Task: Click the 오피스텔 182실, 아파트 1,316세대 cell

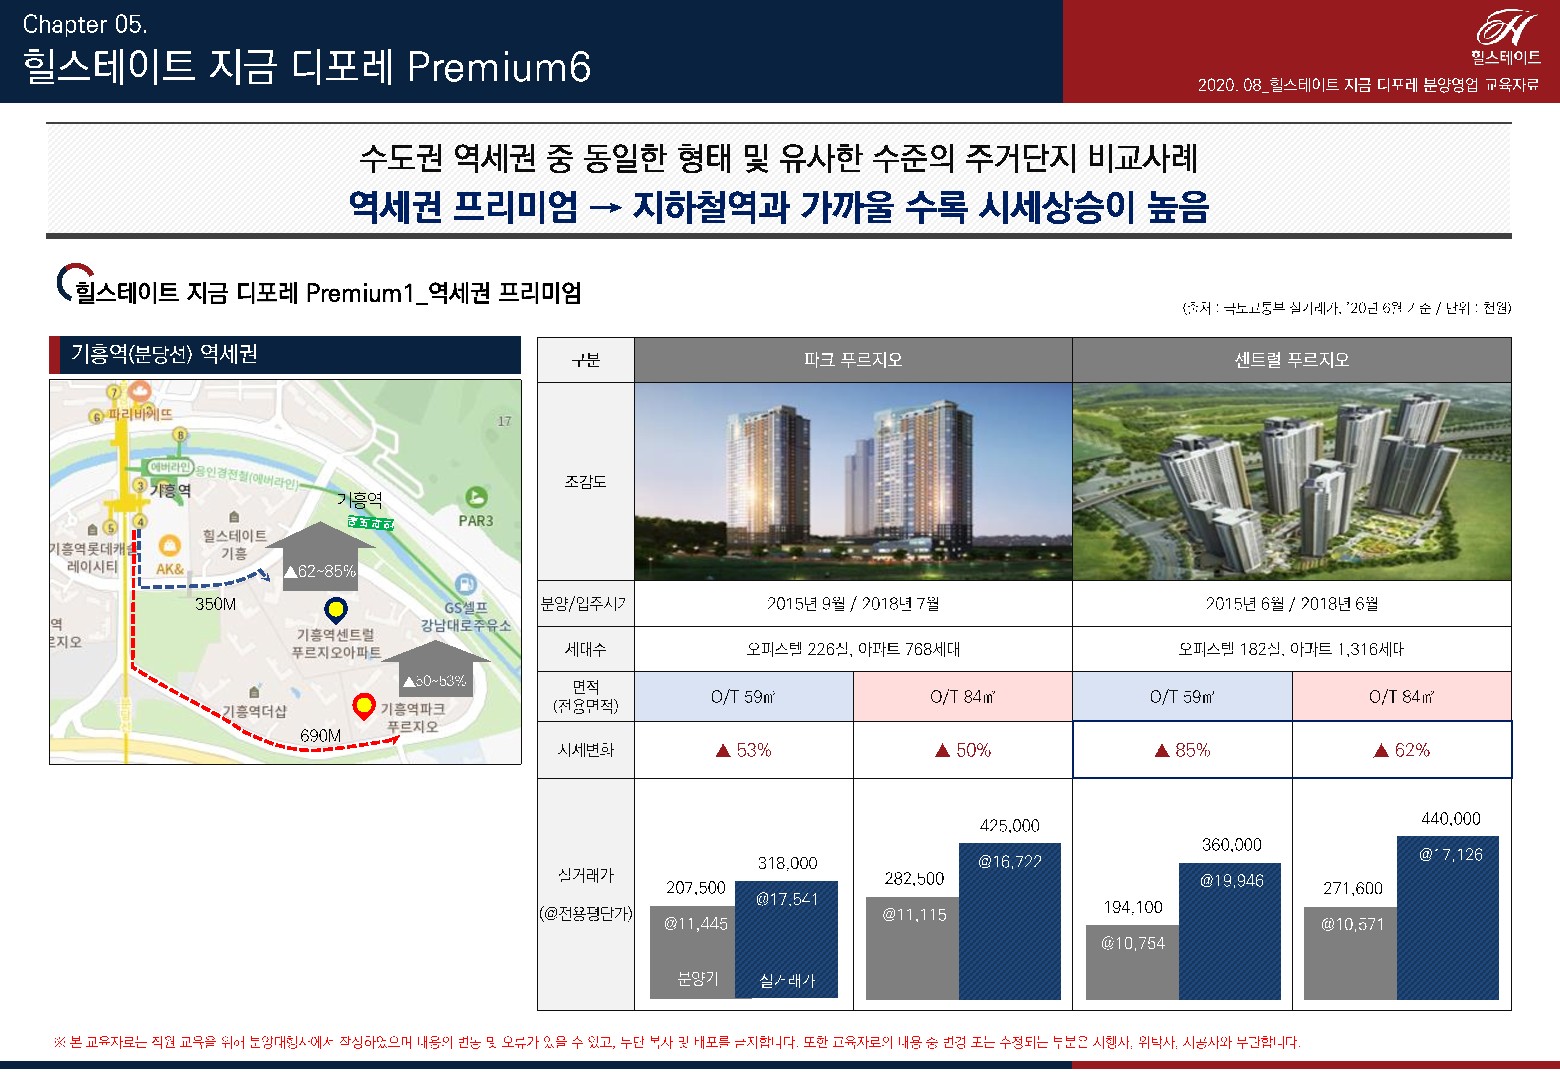Action: point(1292,649)
